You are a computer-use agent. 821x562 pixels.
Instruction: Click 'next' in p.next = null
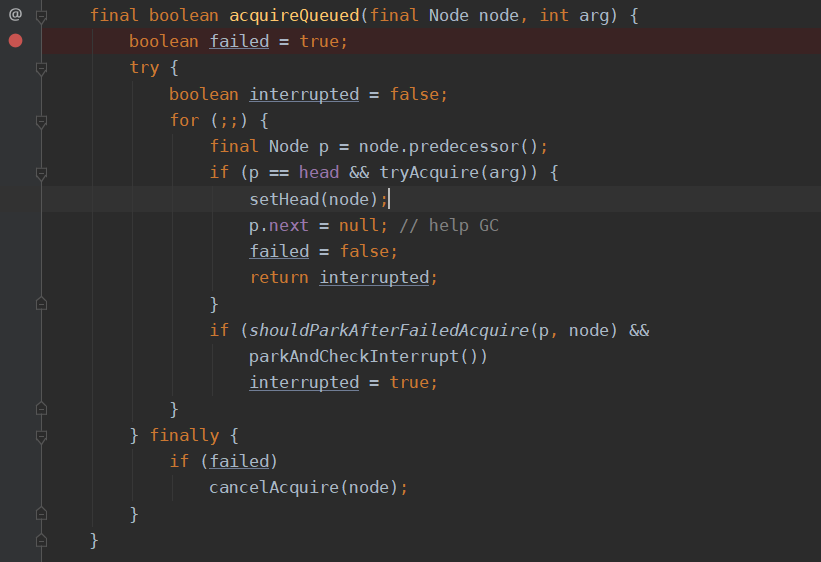(x=289, y=225)
